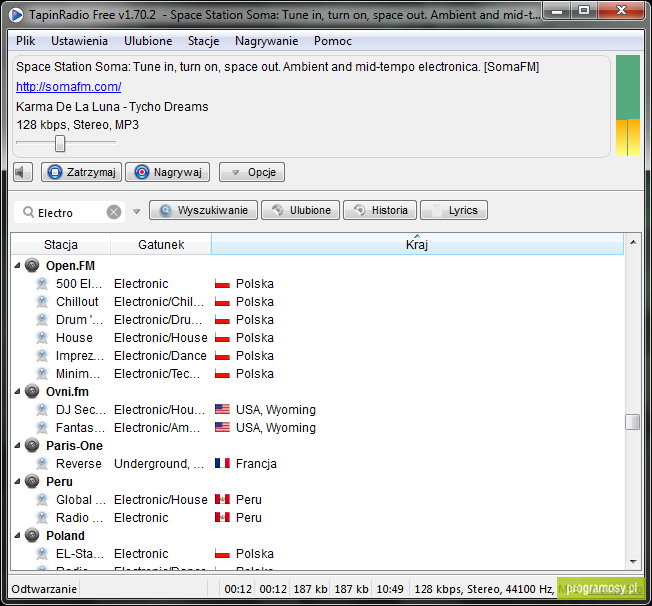Click the magnifier icon in search box
The image size is (652, 606).
pos(28,212)
